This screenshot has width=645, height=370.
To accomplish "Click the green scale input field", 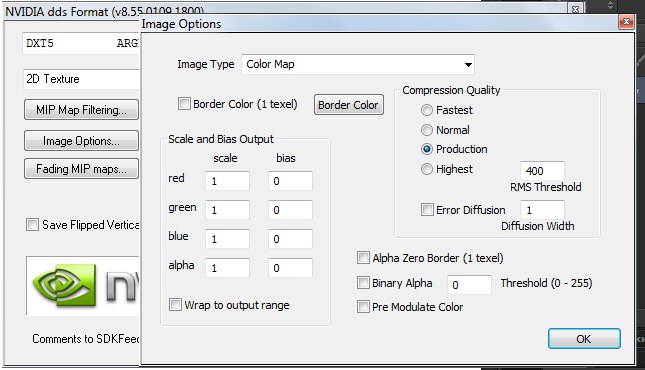I will coord(227,210).
